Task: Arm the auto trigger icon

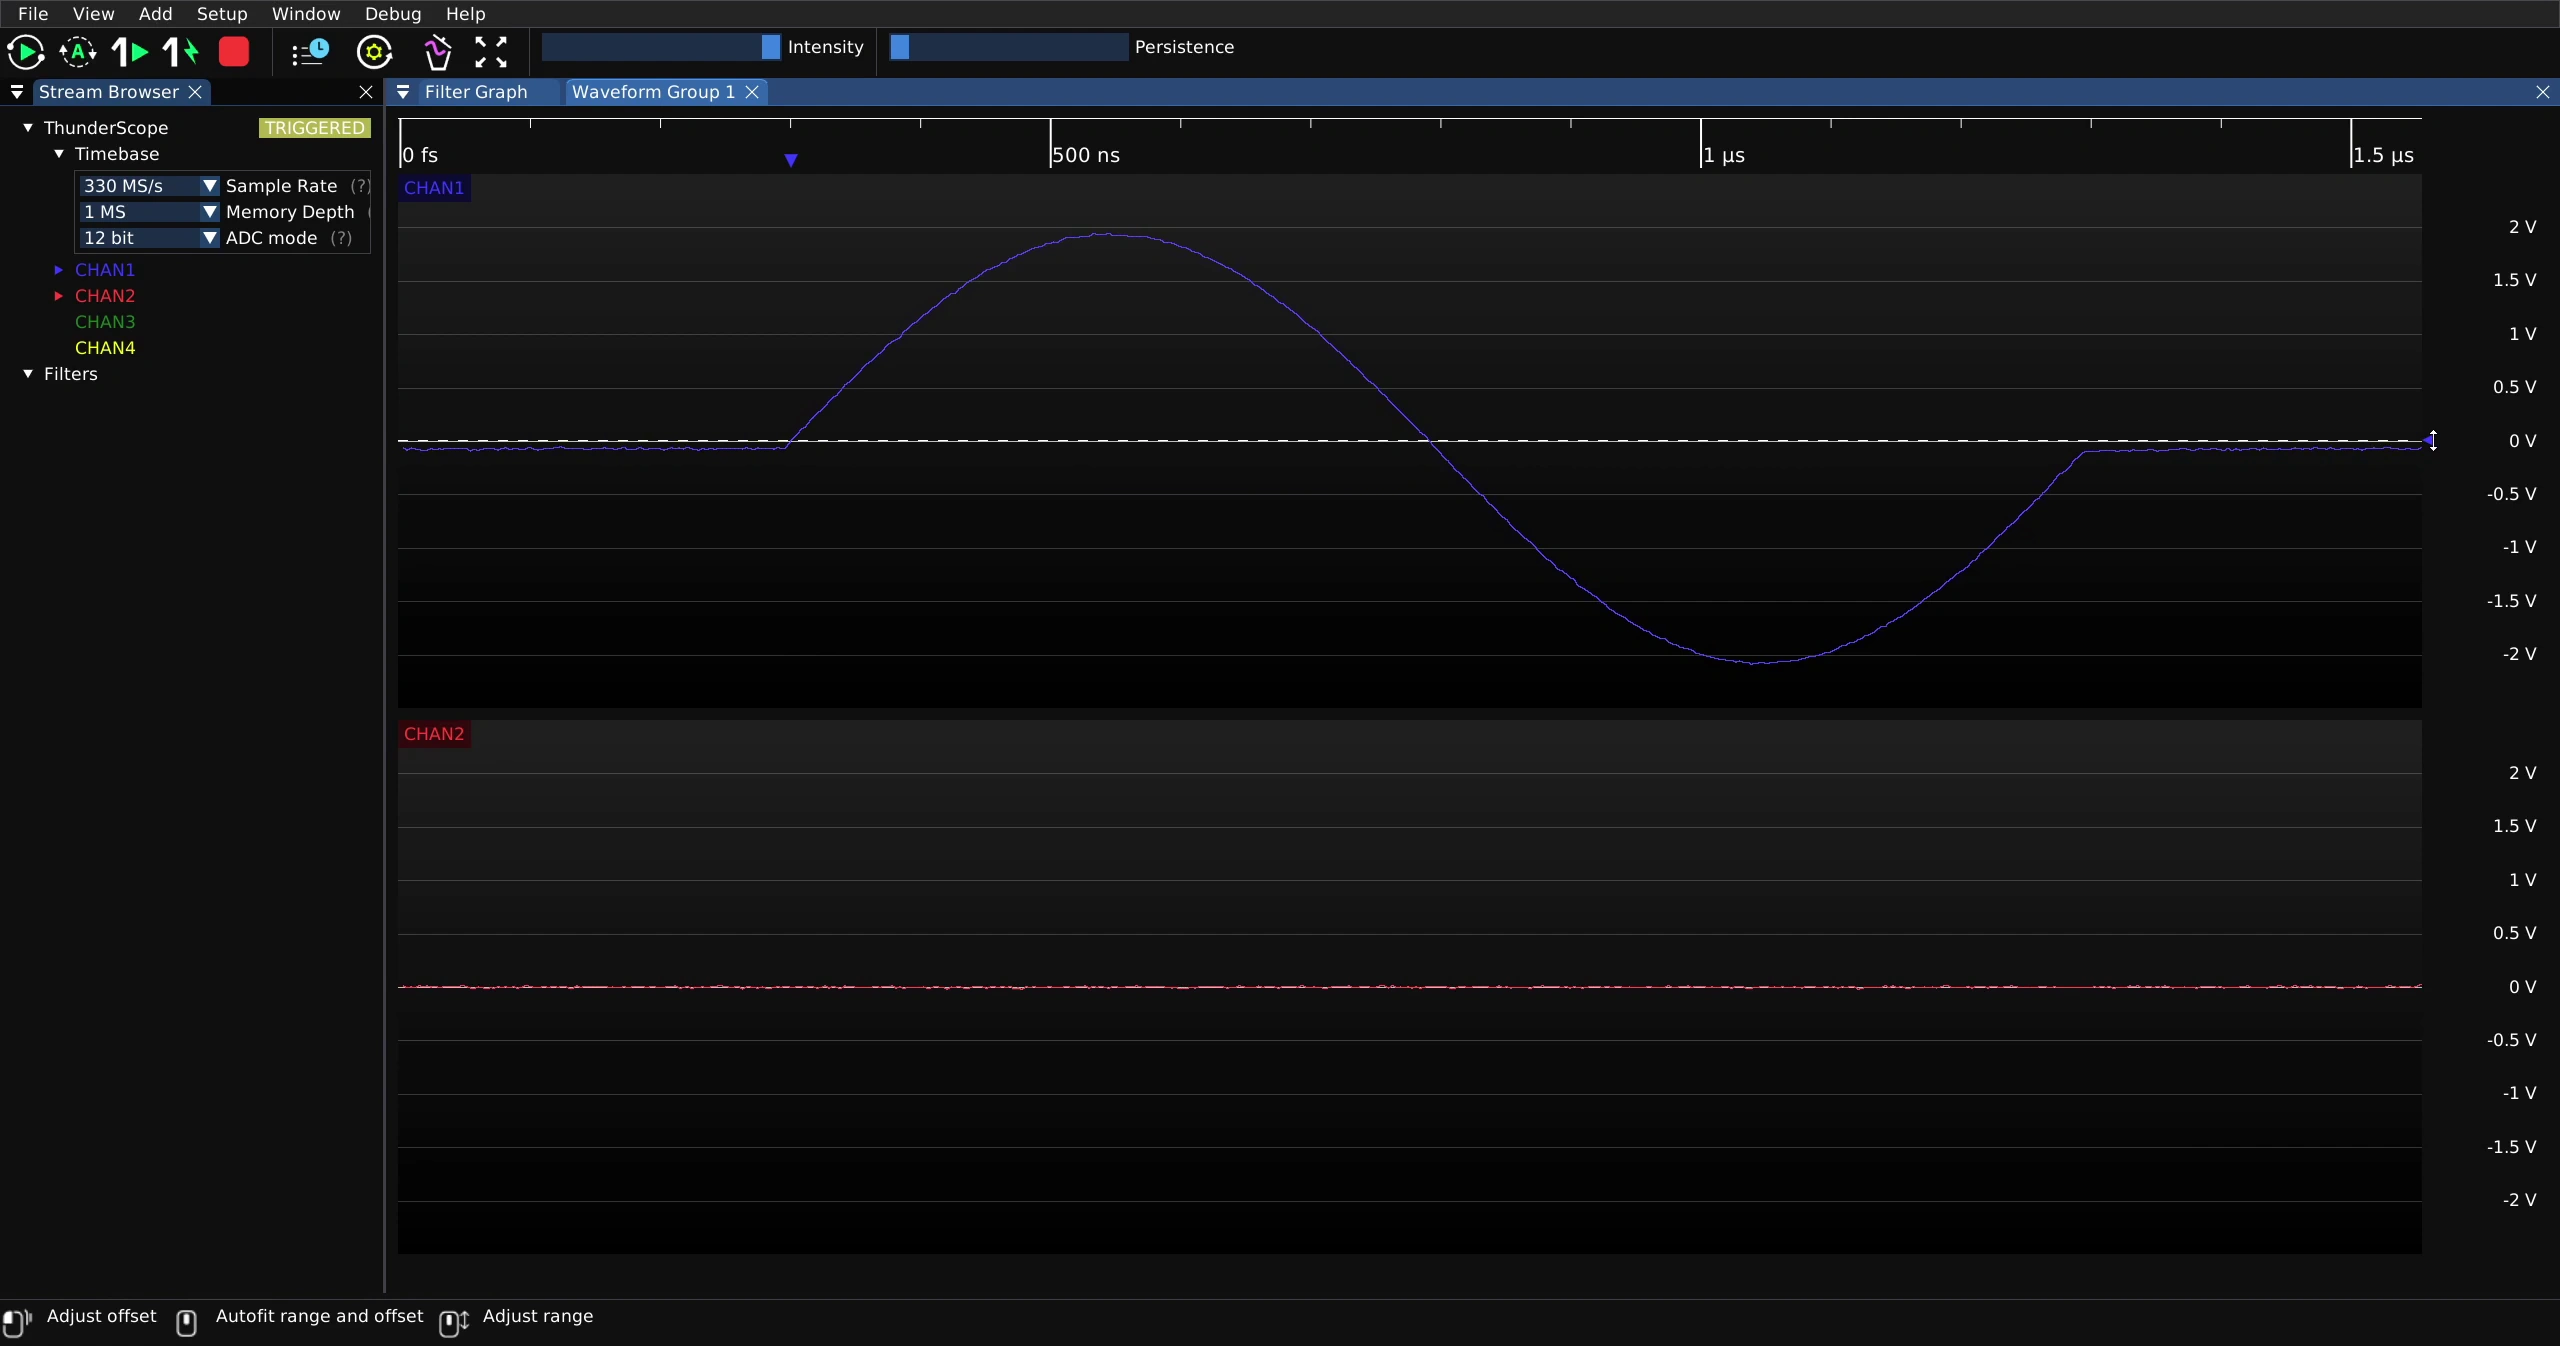Action: click(78, 52)
